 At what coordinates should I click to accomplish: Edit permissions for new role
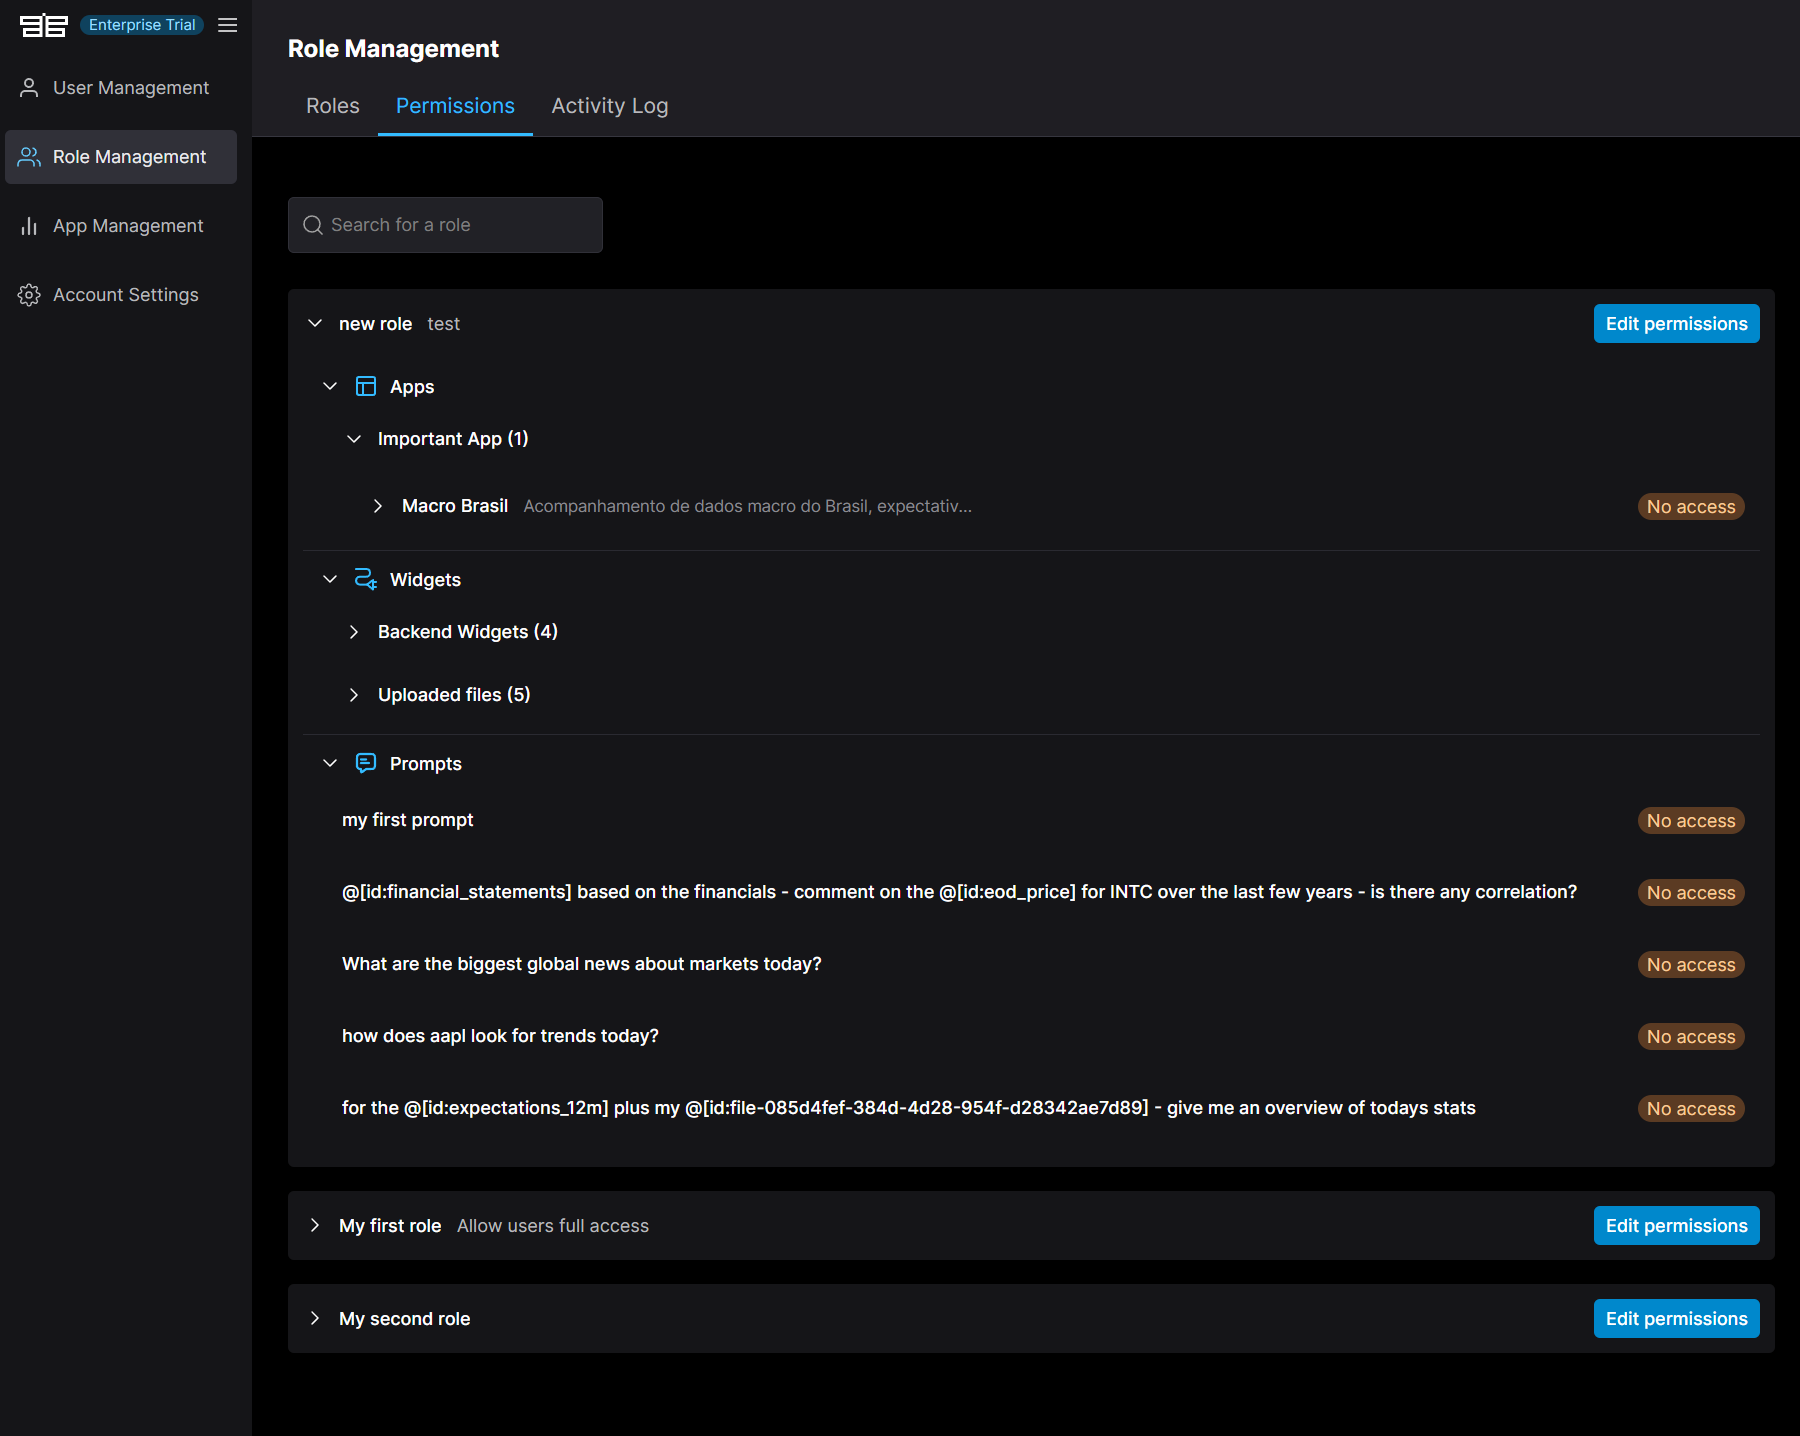coord(1676,323)
